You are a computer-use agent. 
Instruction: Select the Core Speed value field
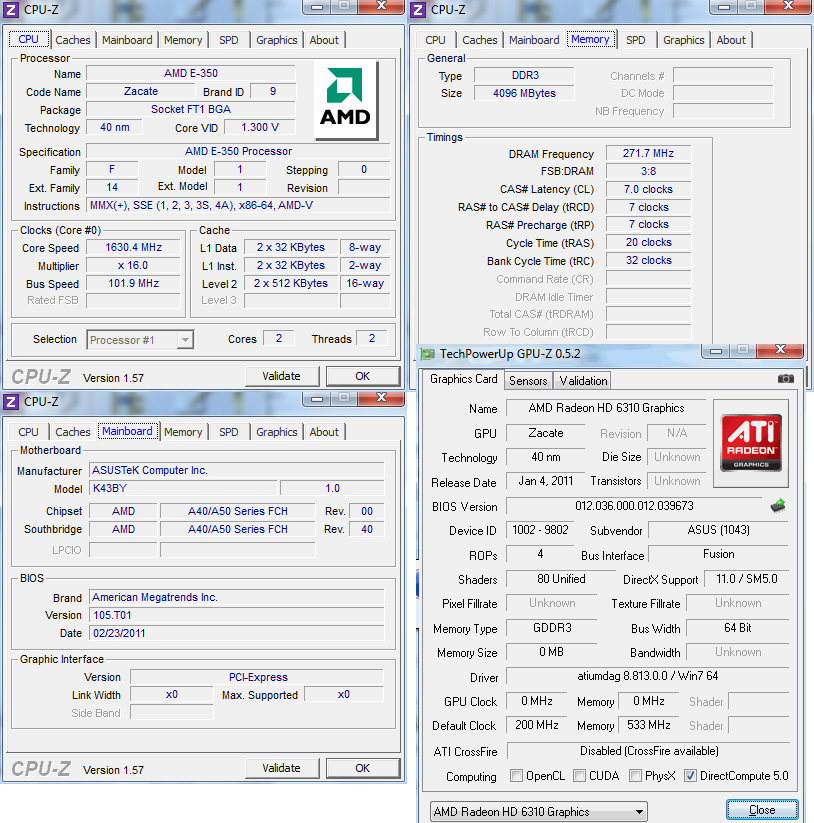coord(132,248)
